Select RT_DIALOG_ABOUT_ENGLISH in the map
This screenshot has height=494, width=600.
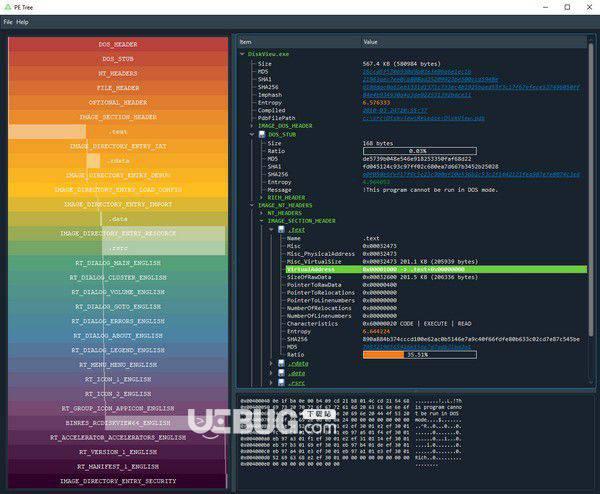point(118,336)
